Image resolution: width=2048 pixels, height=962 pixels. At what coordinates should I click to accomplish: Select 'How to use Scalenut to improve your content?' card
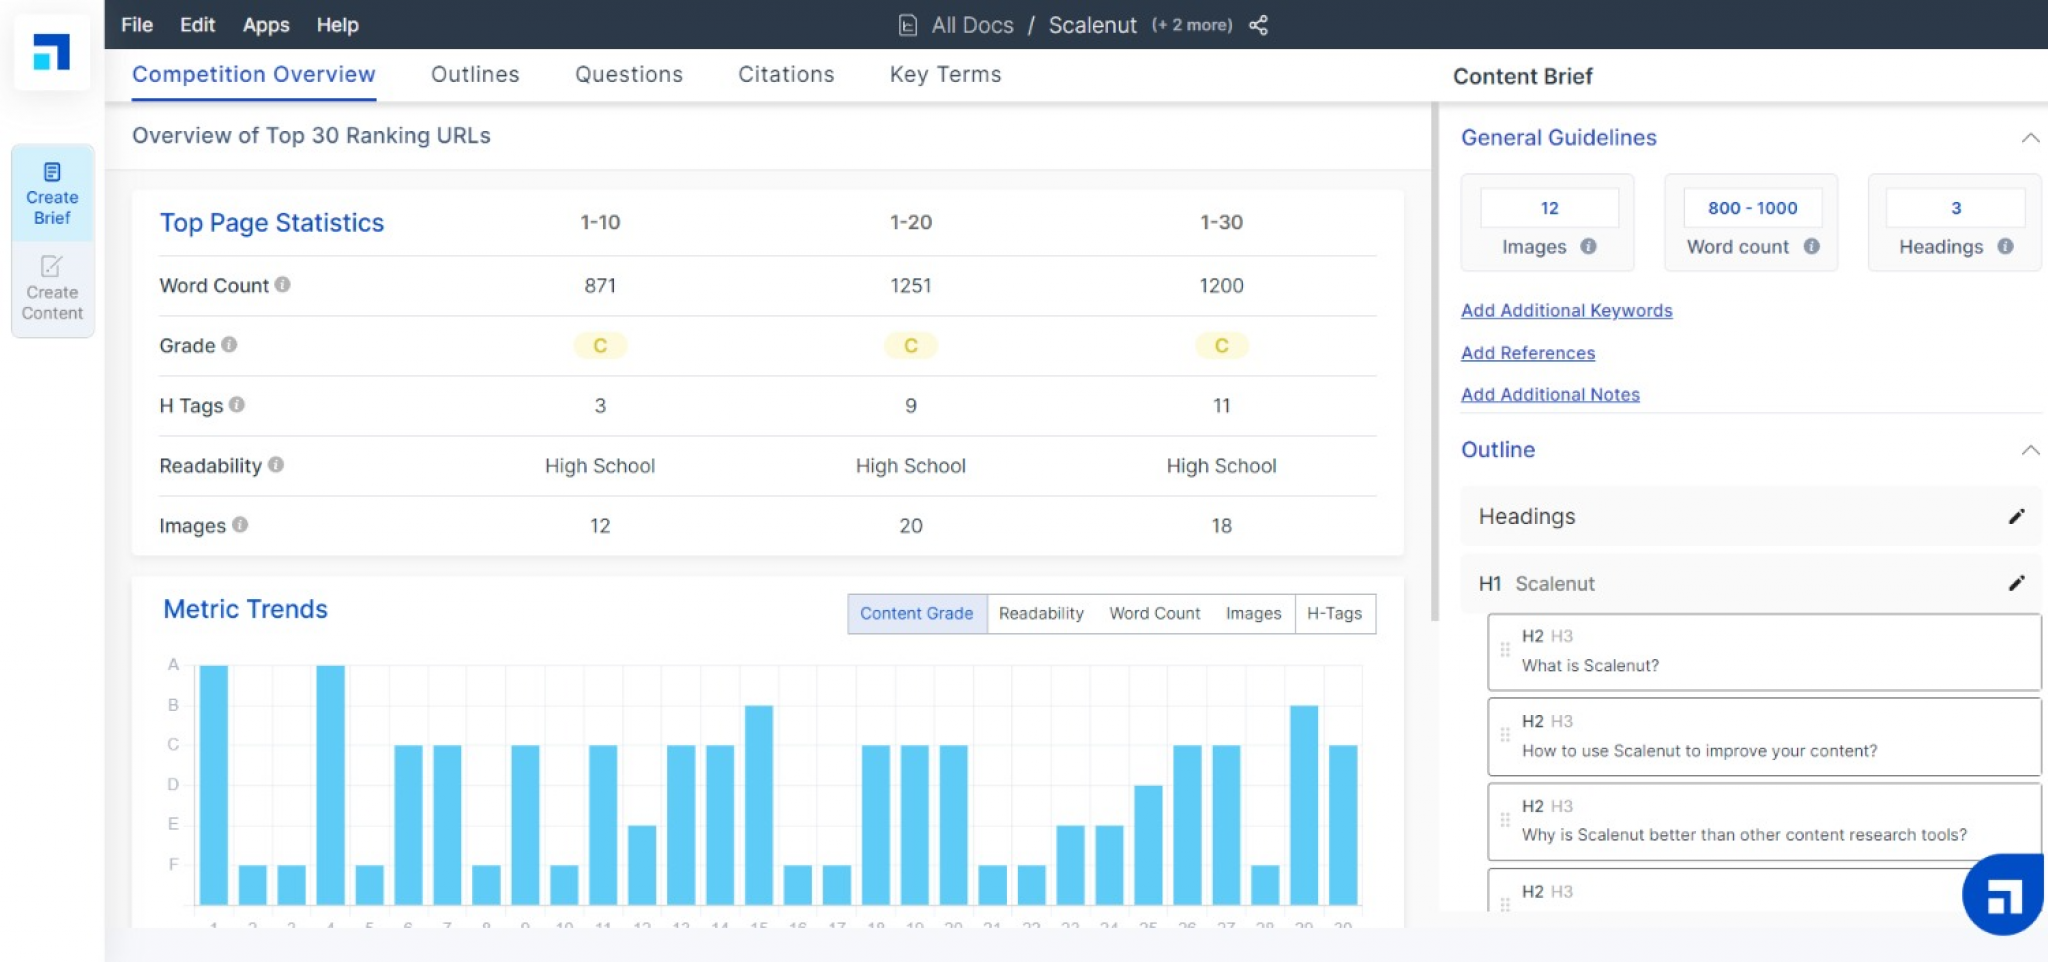pyautogui.click(x=1764, y=737)
